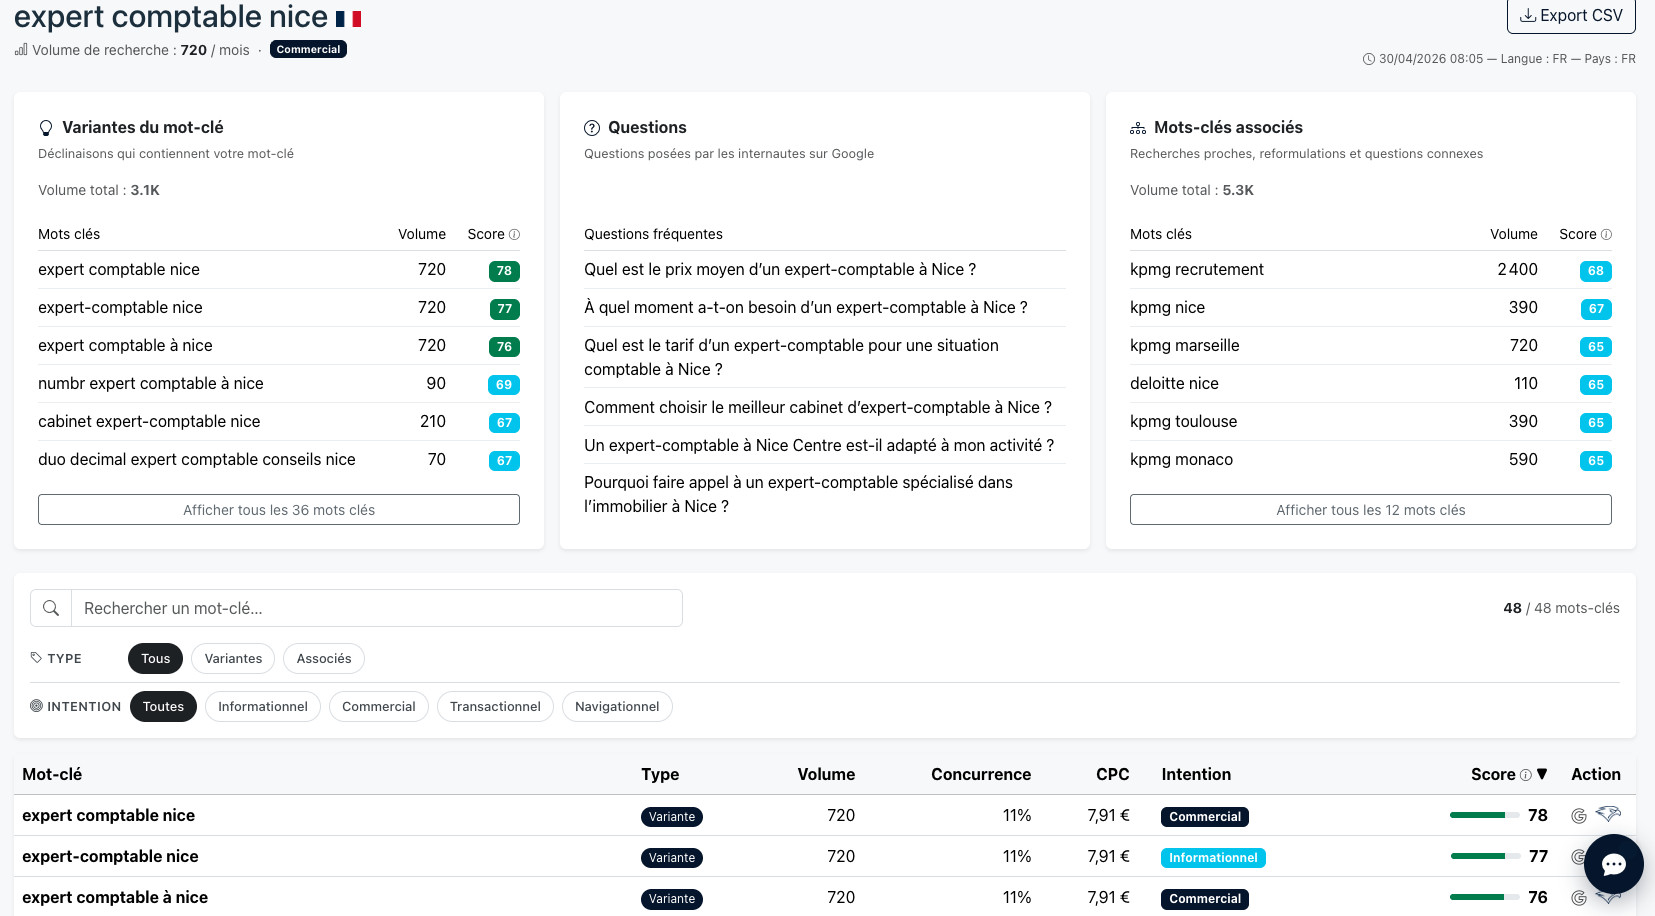Screen dimensions: 1655x916
Task: Open question 'Quel est le tarif d'un expert-comptable pour une situation'
Action: tap(791, 357)
